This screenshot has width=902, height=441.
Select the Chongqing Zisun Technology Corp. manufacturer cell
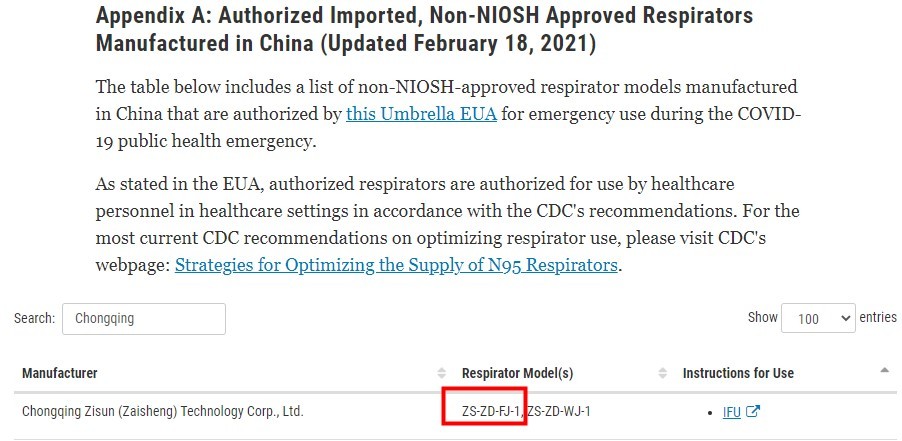click(163, 412)
